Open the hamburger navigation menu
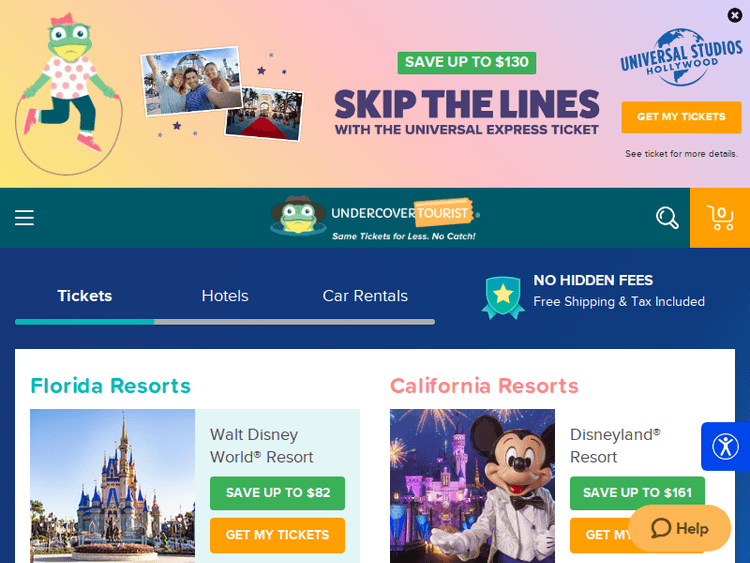750x563 pixels. (x=24, y=218)
